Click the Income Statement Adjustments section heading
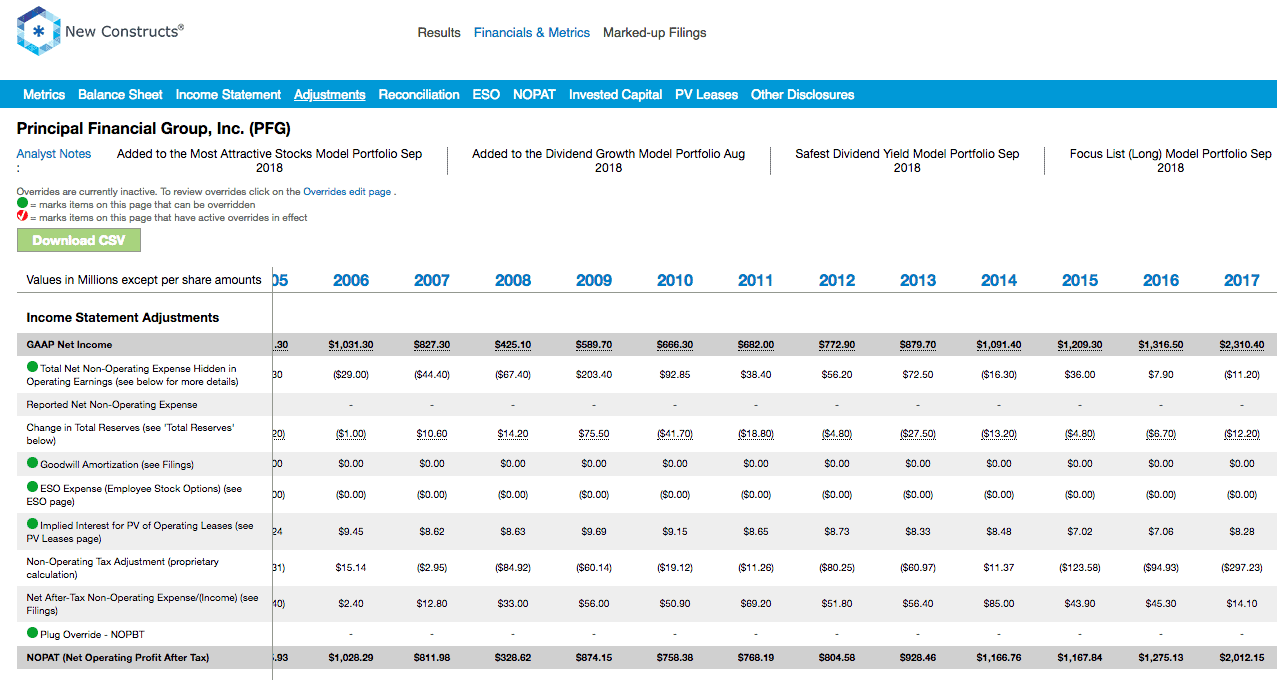Image resolution: width=1277 pixels, height=680 pixels. click(x=123, y=318)
